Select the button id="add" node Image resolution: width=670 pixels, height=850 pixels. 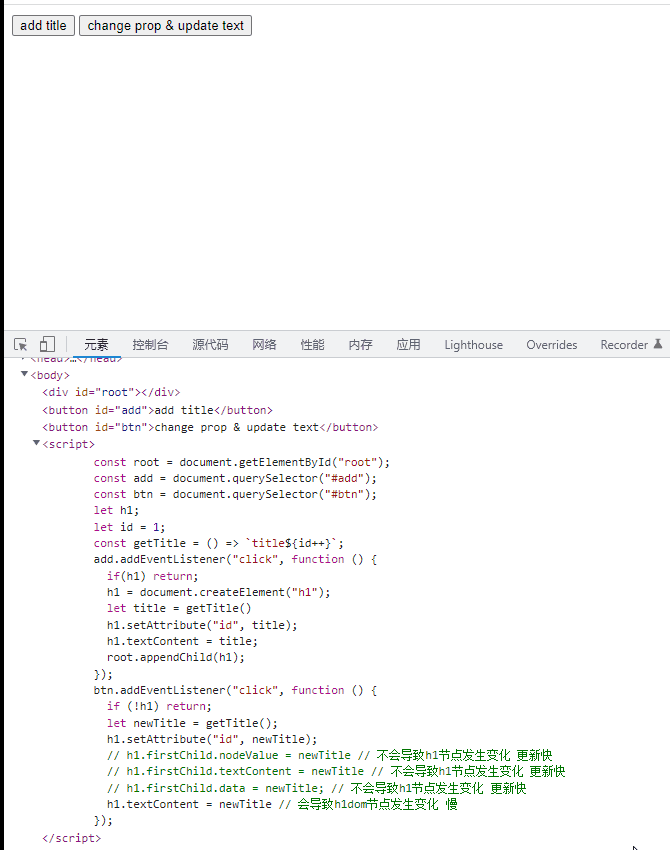click(x=157, y=410)
